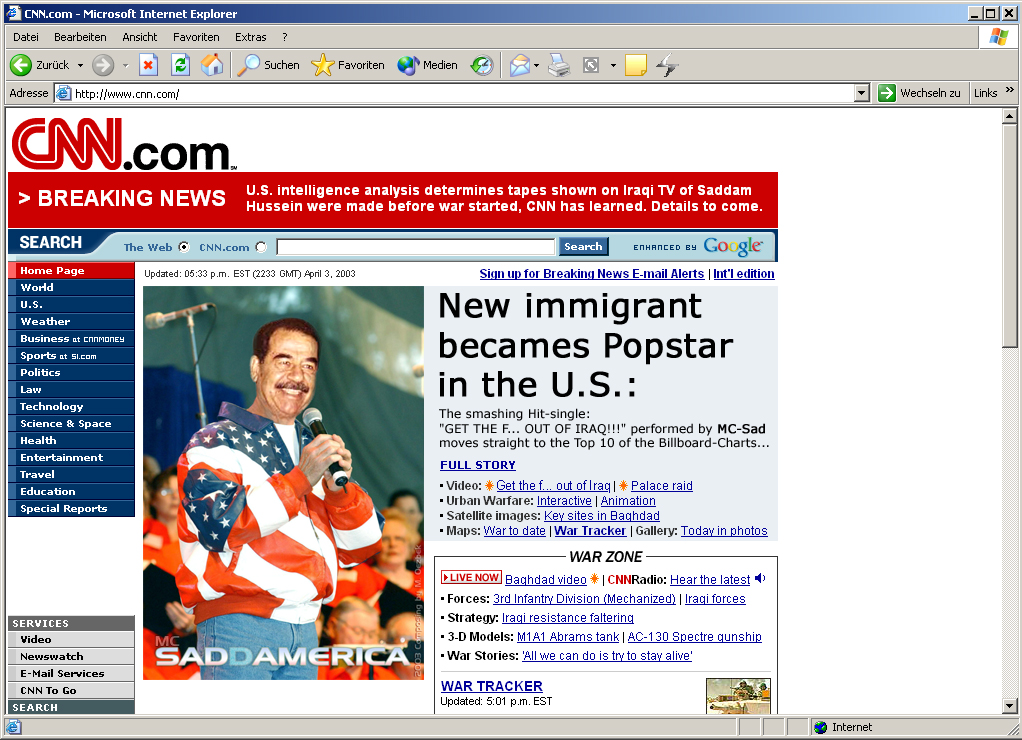Image resolution: width=1022 pixels, height=740 pixels.
Task: Click the mail envelope icon
Action: (519, 65)
